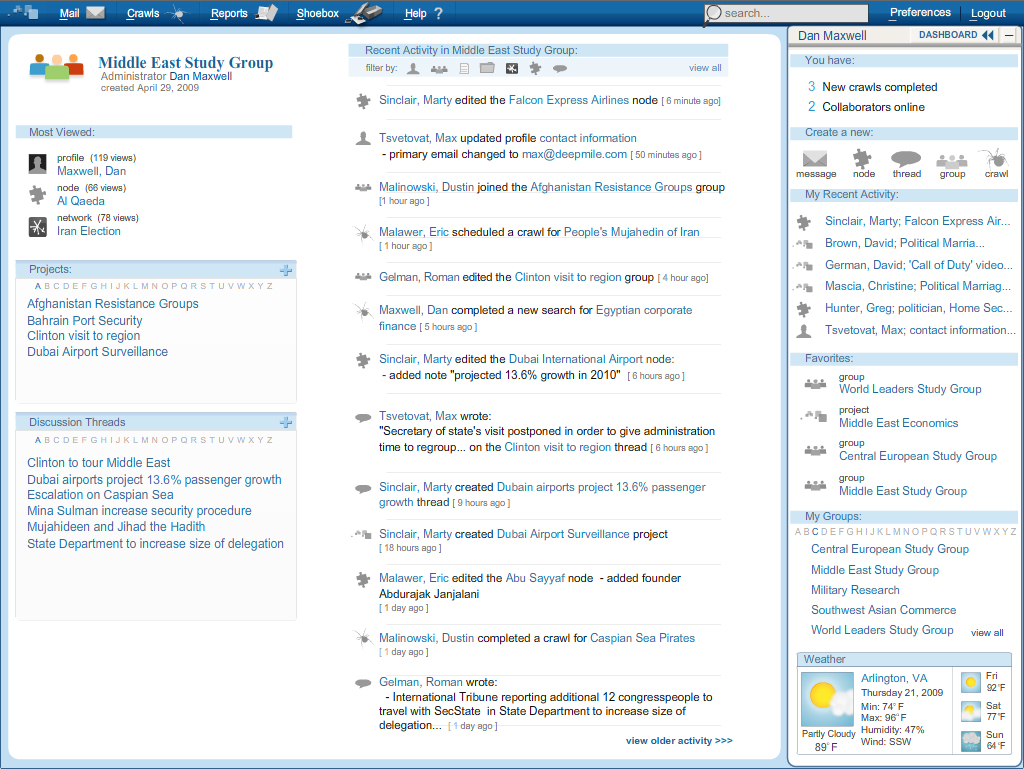Toggle the node puzzle-piece activity filter
Viewport: 1024px width, 769px height.
[x=535, y=68]
